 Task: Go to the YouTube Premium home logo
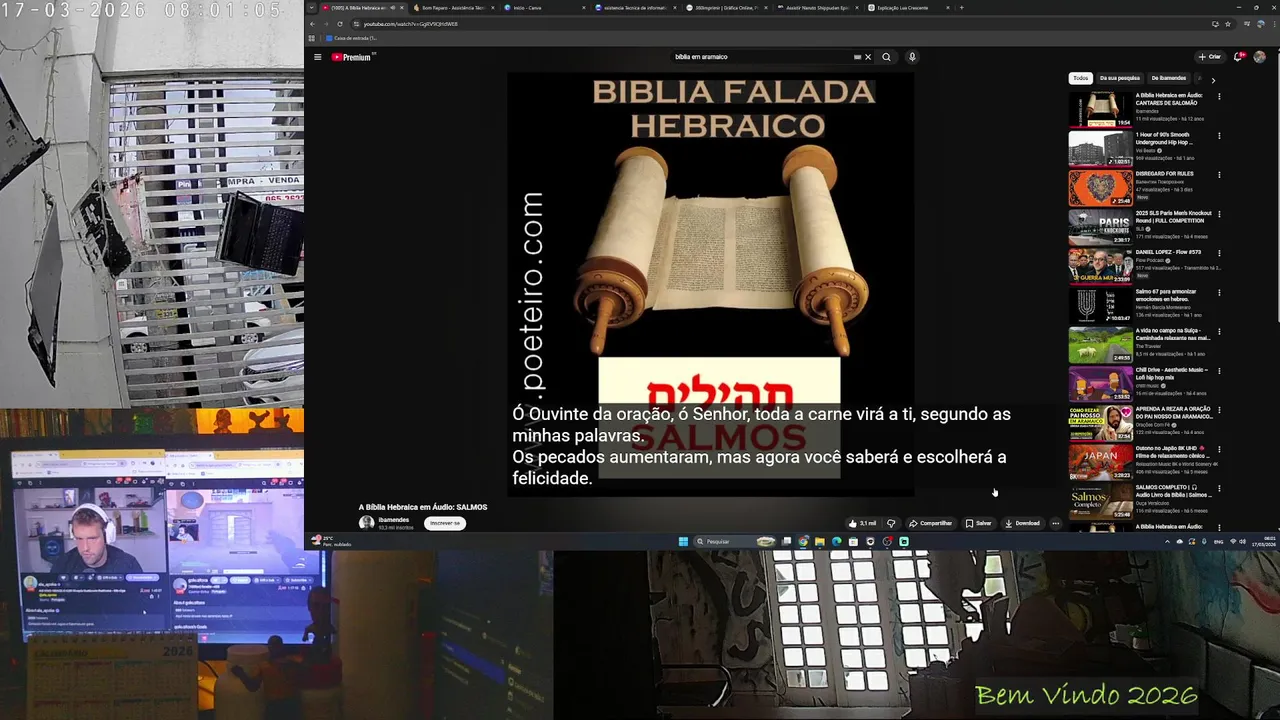[352, 57]
